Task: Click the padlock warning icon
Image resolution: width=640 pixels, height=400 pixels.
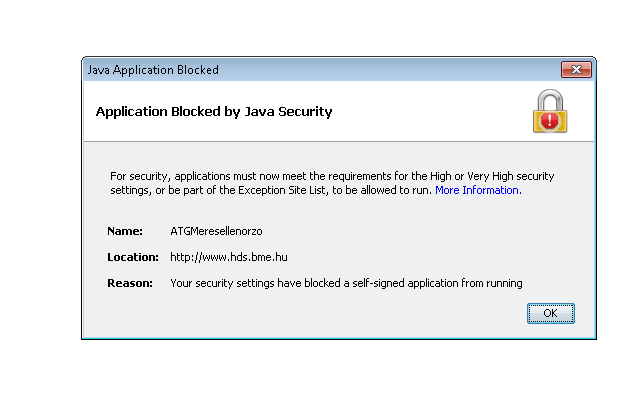Action: point(550,111)
